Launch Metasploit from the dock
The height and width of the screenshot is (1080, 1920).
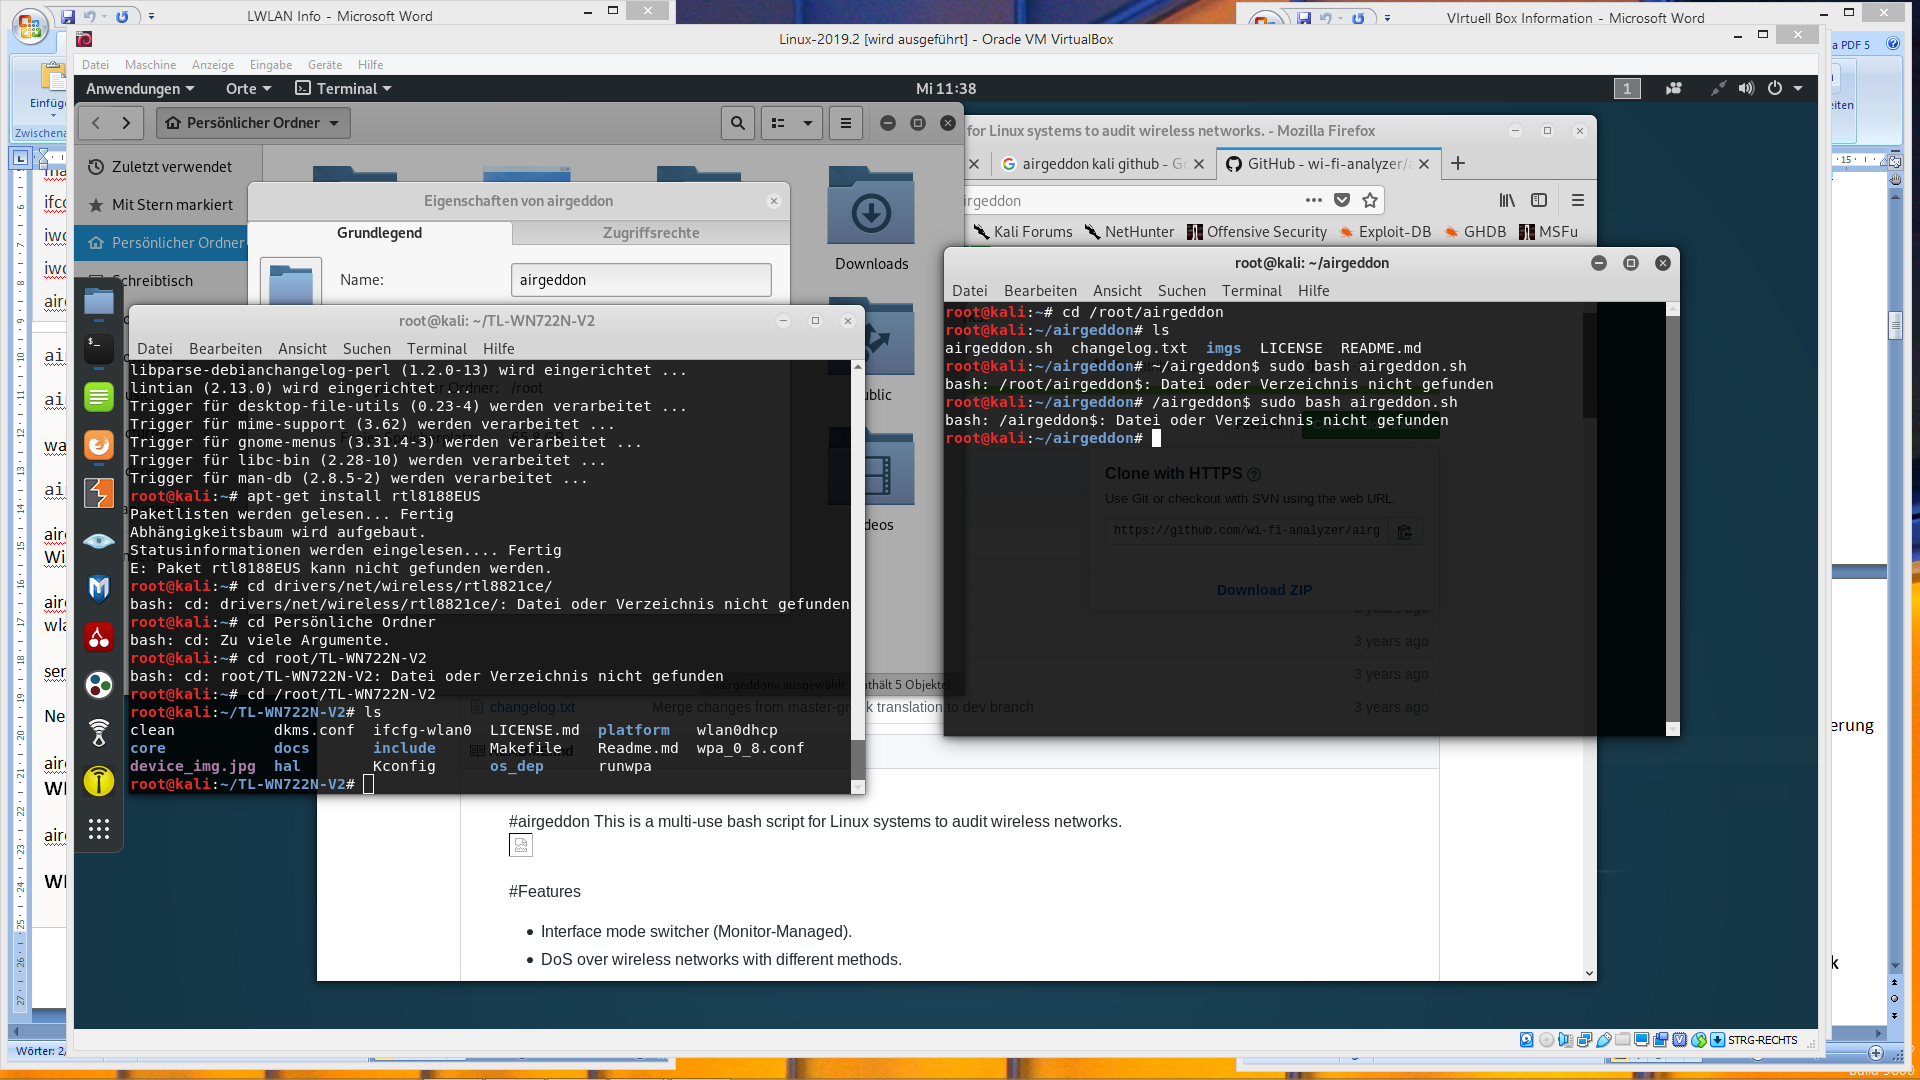[x=98, y=589]
